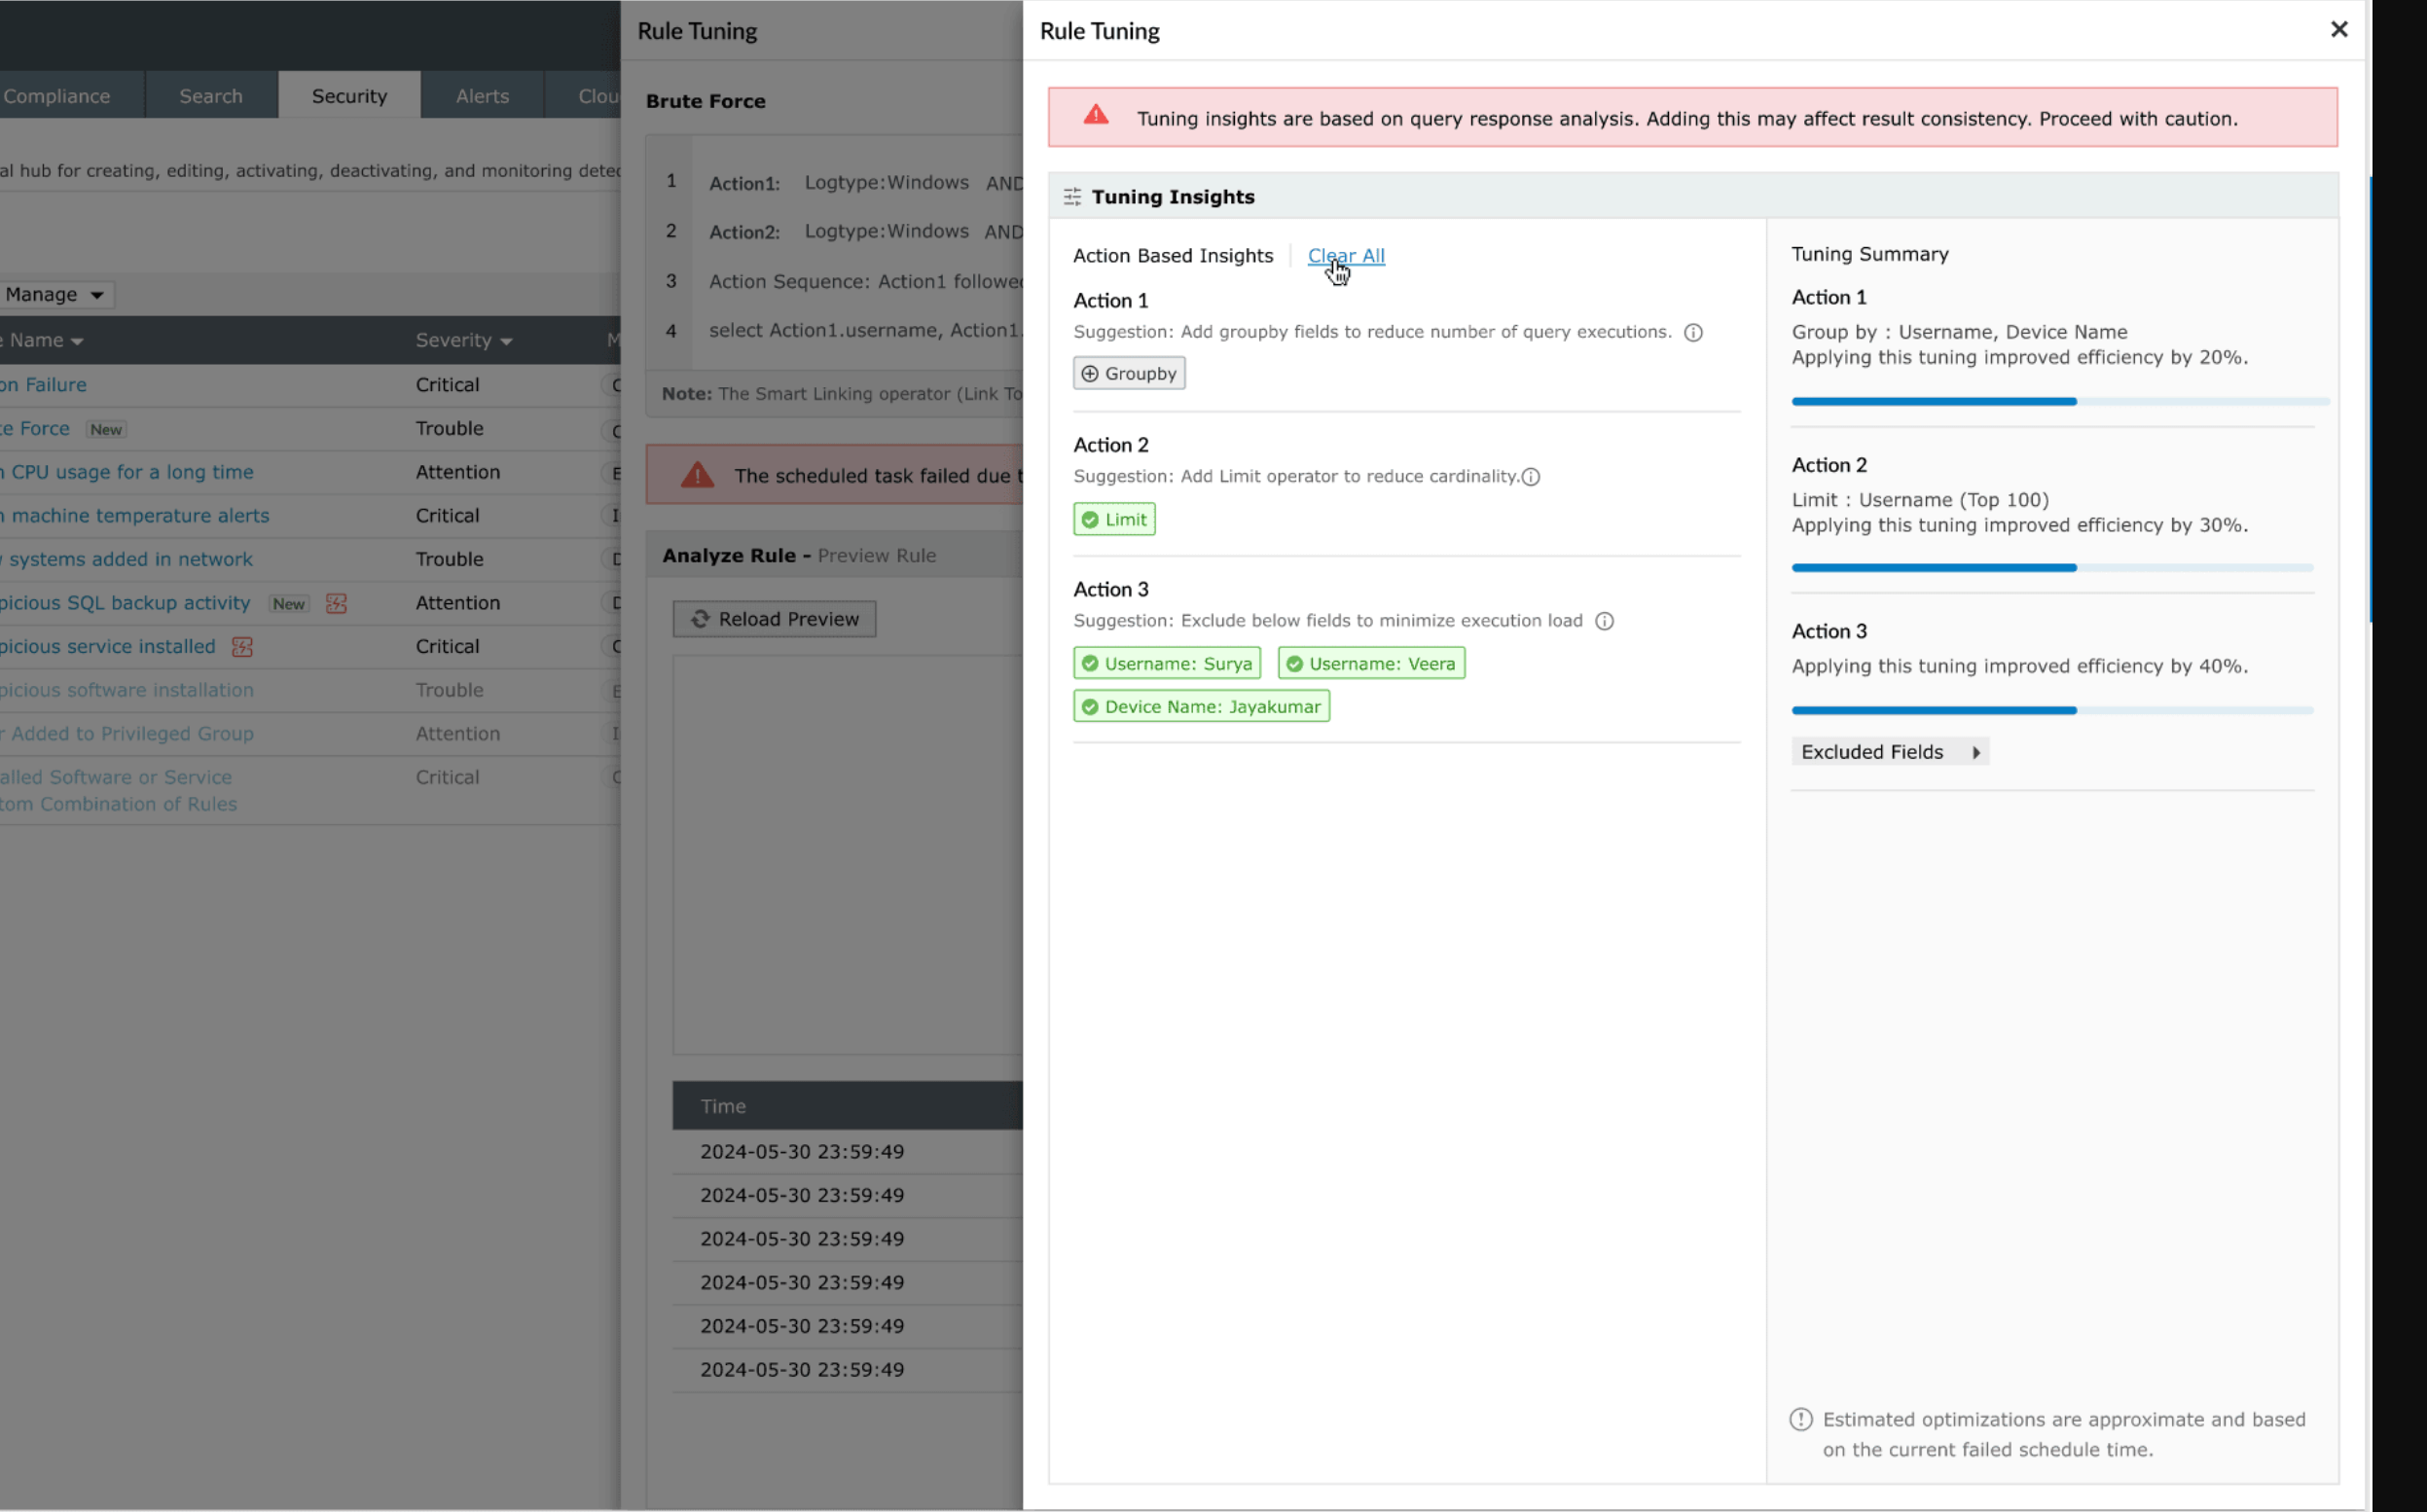Click info icon beside Action 2 suggestion
This screenshot has width=2427, height=1512.
[1530, 477]
